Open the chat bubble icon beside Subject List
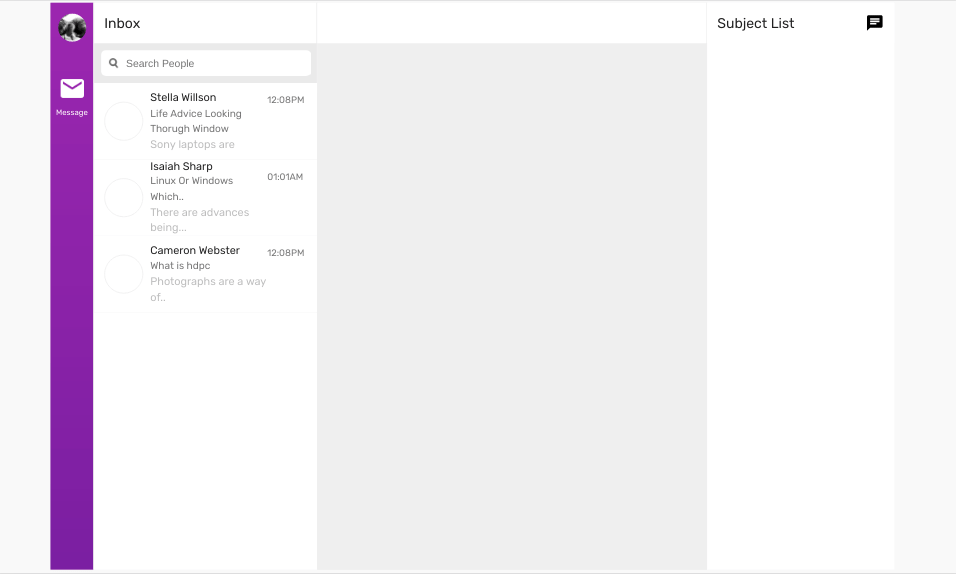The image size is (956, 574). click(x=874, y=23)
